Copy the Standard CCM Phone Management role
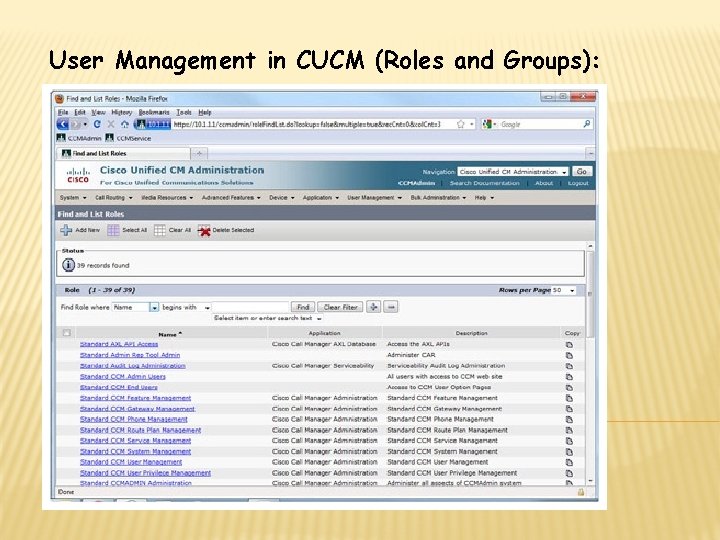Viewport: 720px width, 540px height. coord(569,419)
